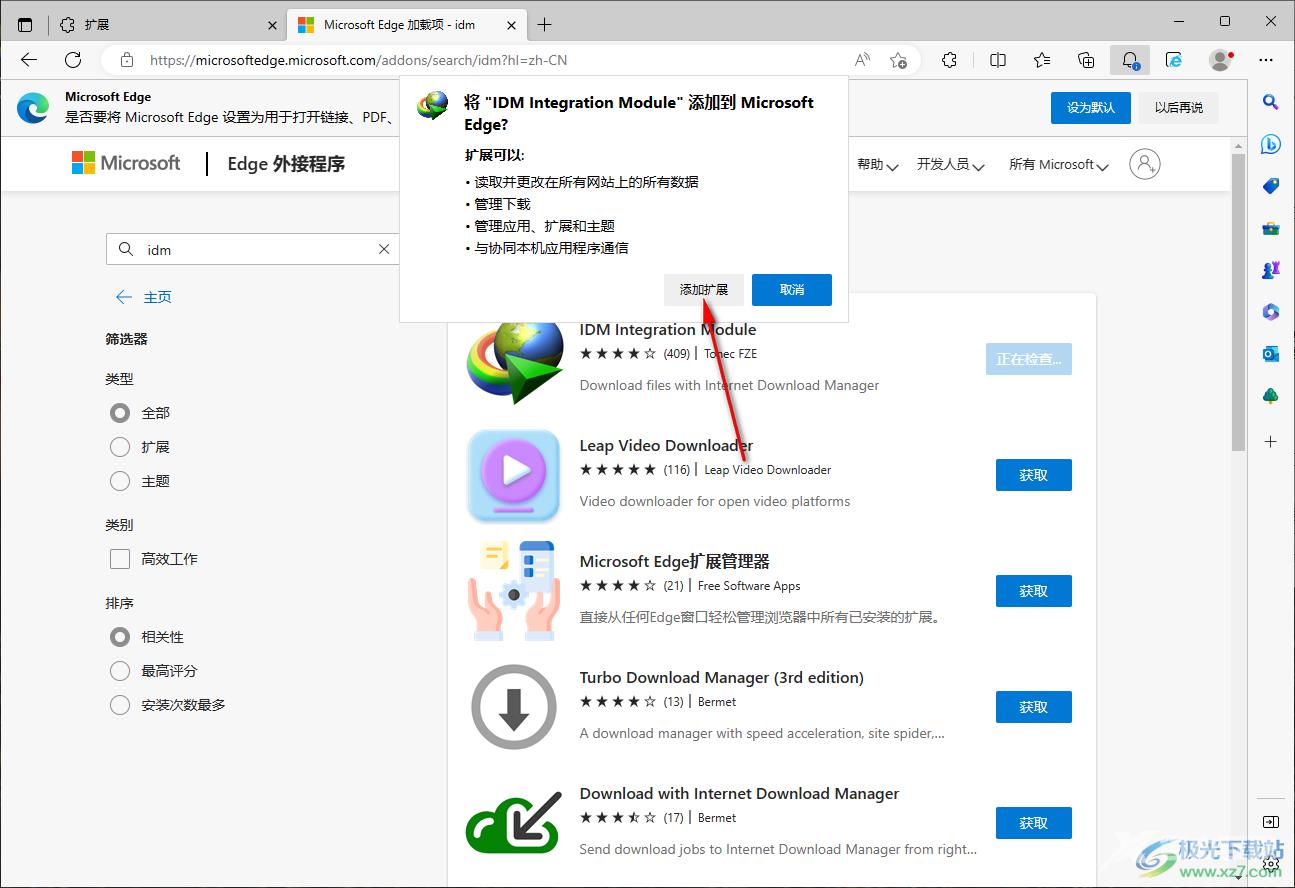Select the Microsoft Edge 加载项 tab
Screen dimensions: 1295x888
click(x=405, y=24)
